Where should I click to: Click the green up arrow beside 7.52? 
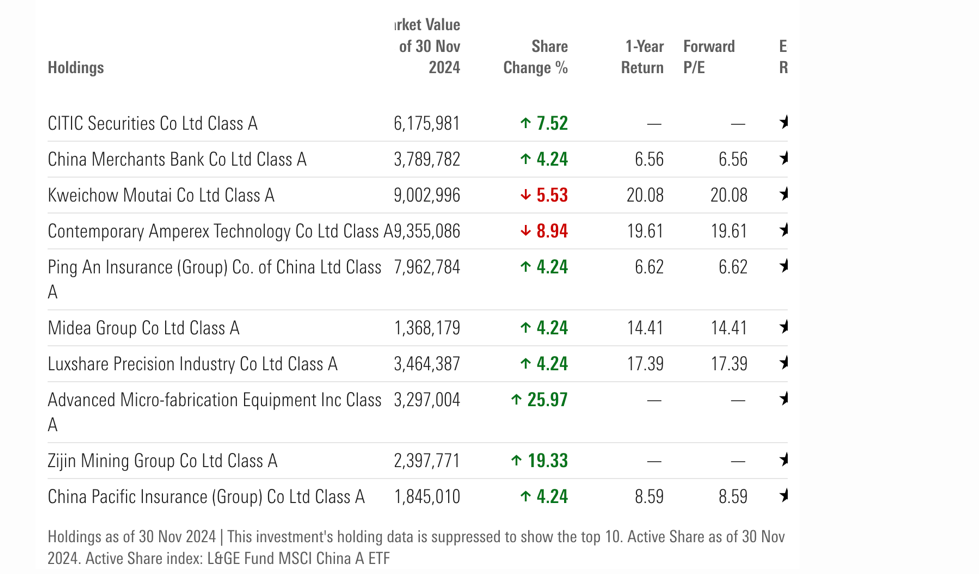(x=526, y=124)
